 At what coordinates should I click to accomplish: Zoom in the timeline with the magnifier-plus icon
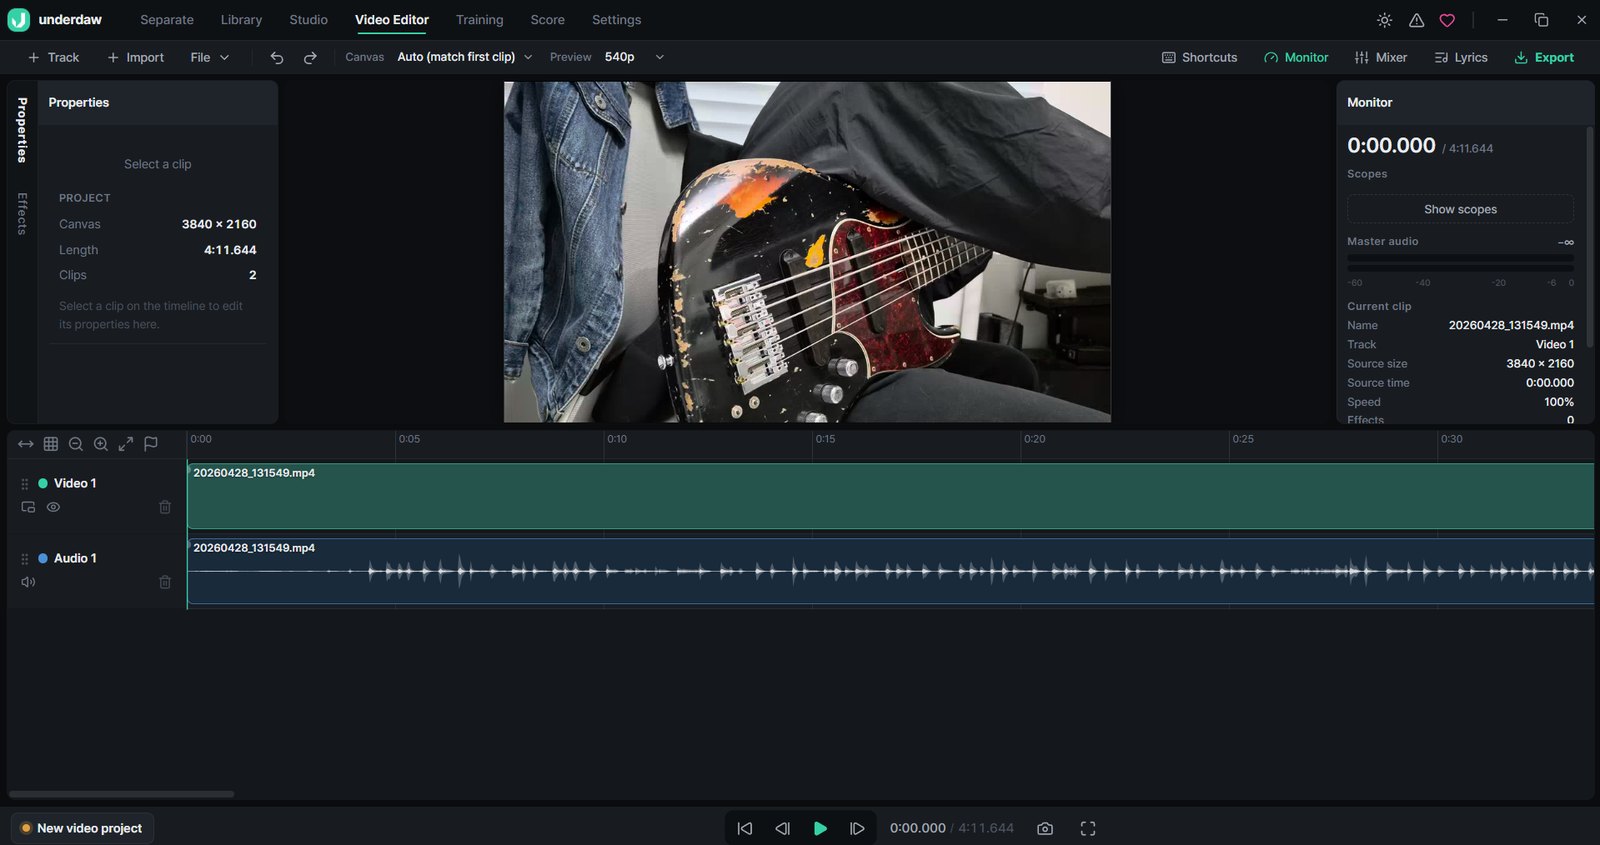(101, 444)
